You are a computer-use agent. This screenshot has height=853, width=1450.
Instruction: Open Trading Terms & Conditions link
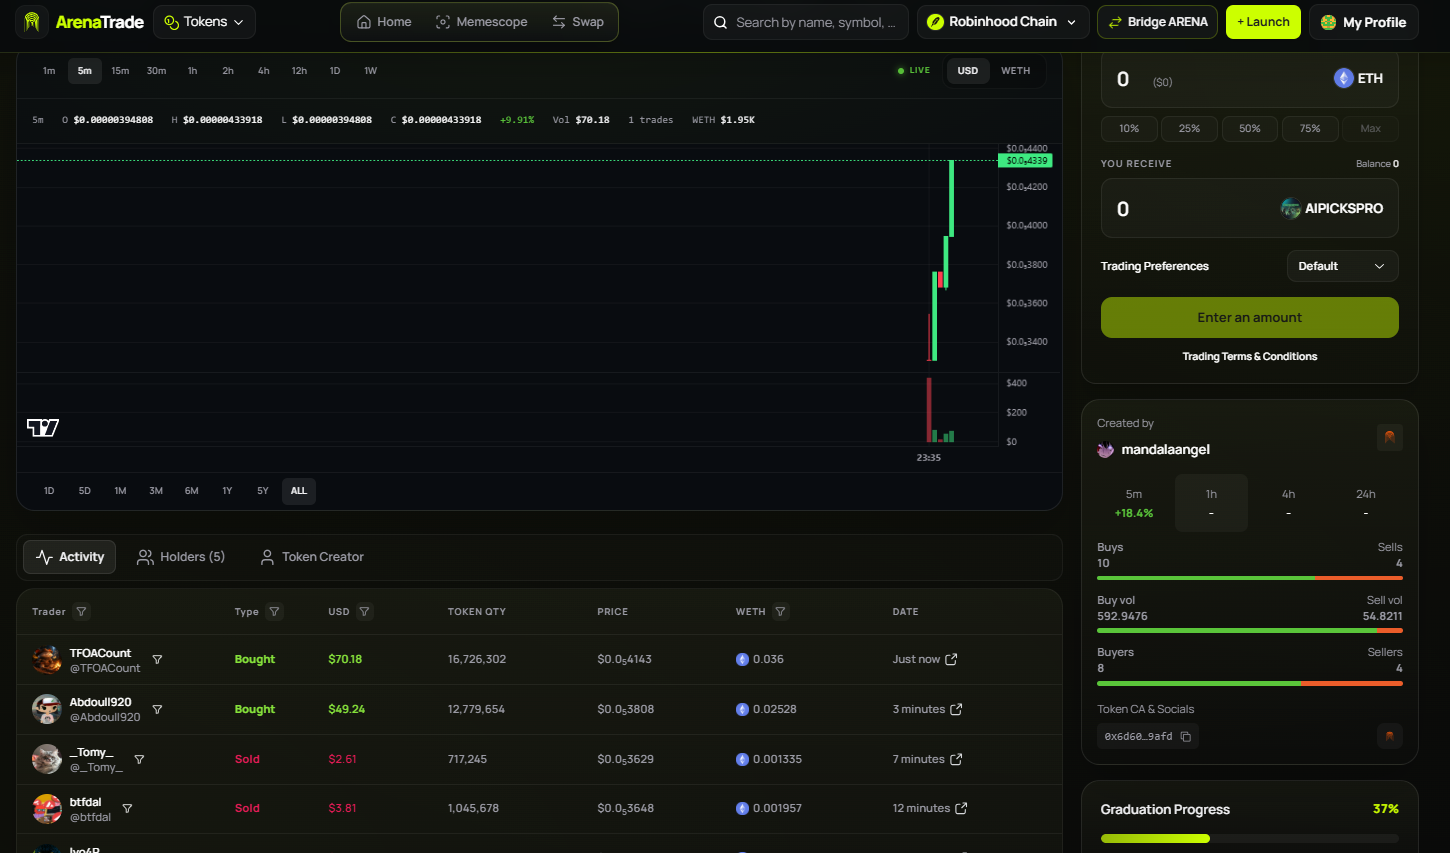pos(1249,356)
